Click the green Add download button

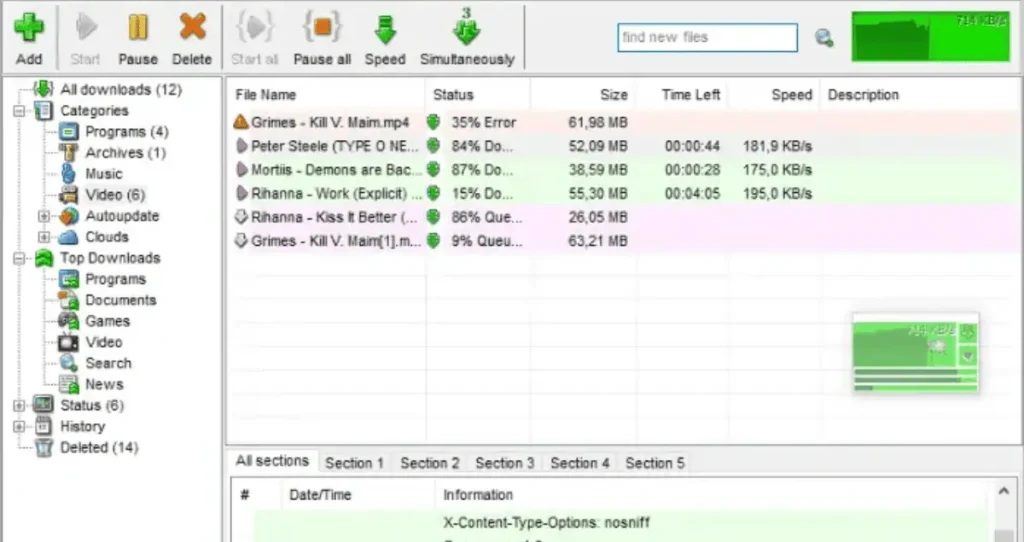pos(29,38)
